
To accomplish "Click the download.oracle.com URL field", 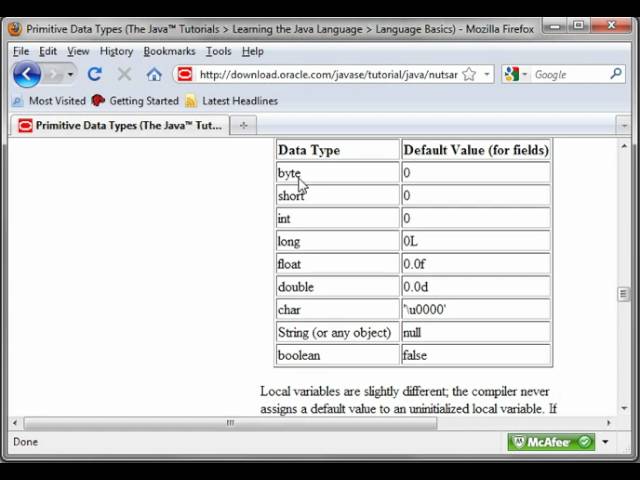I will [329, 75].
